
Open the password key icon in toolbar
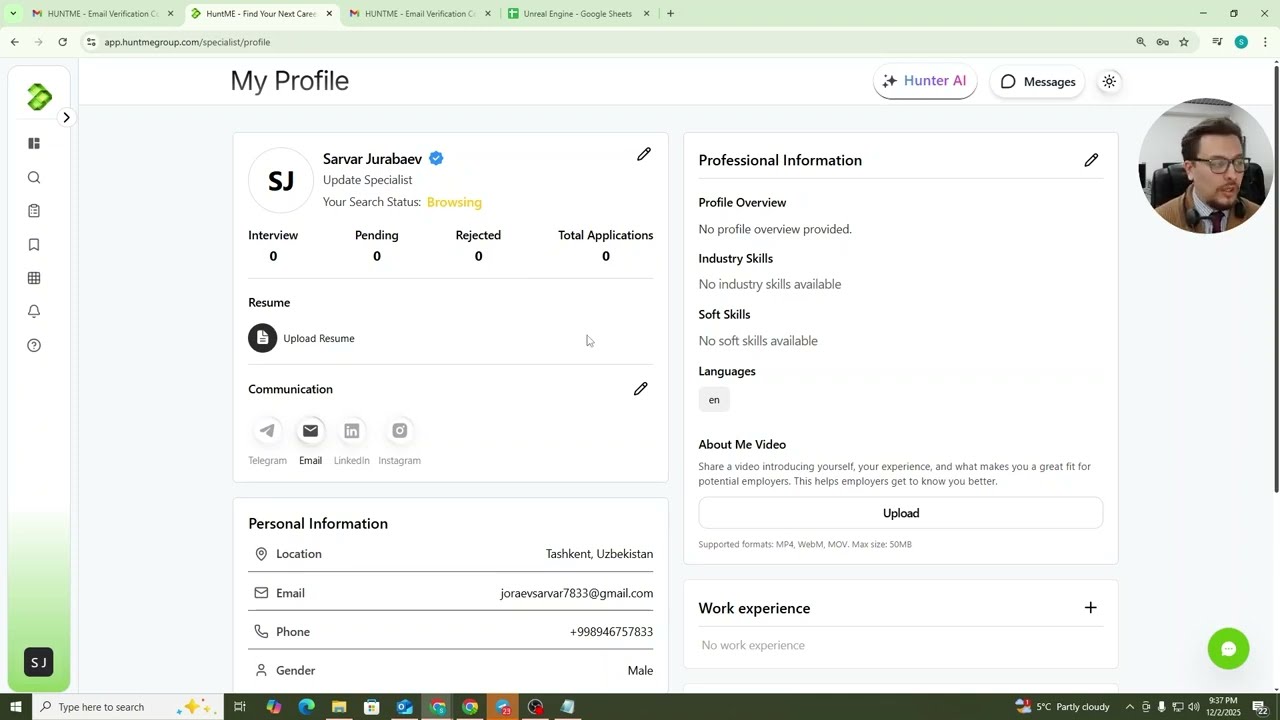coord(1162,42)
